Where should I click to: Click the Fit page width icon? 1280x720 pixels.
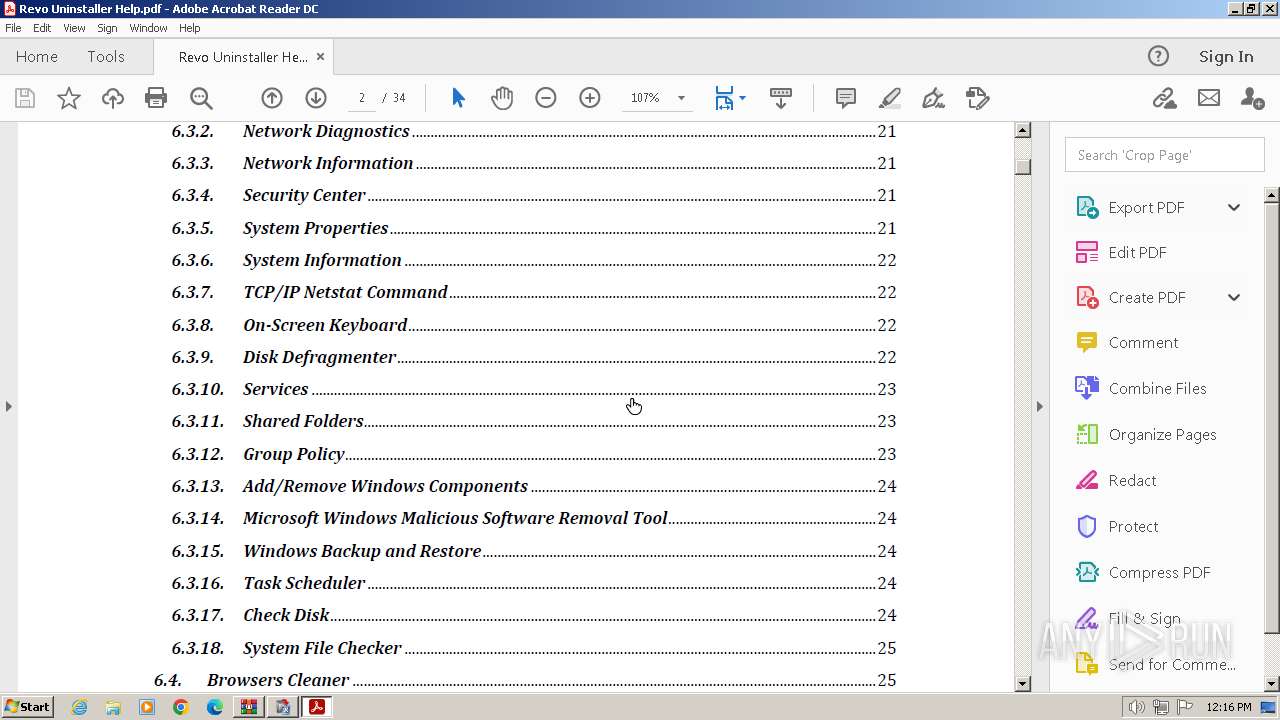(724, 98)
